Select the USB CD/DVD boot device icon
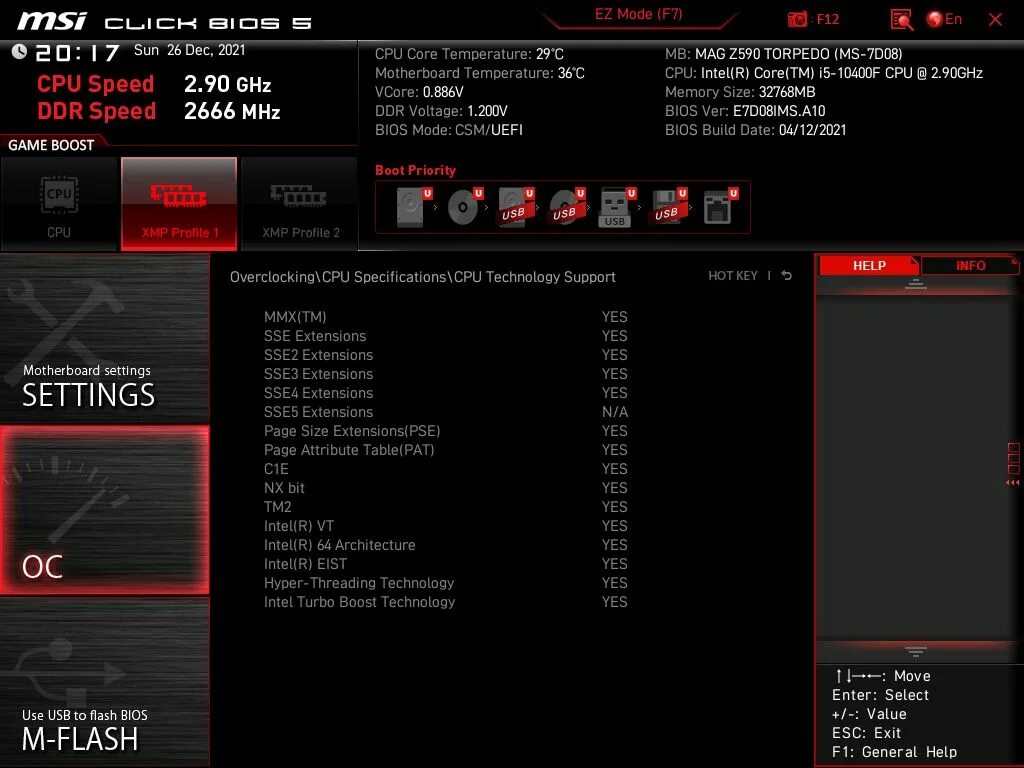This screenshot has height=768, width=1024. (x=566, y=207)
